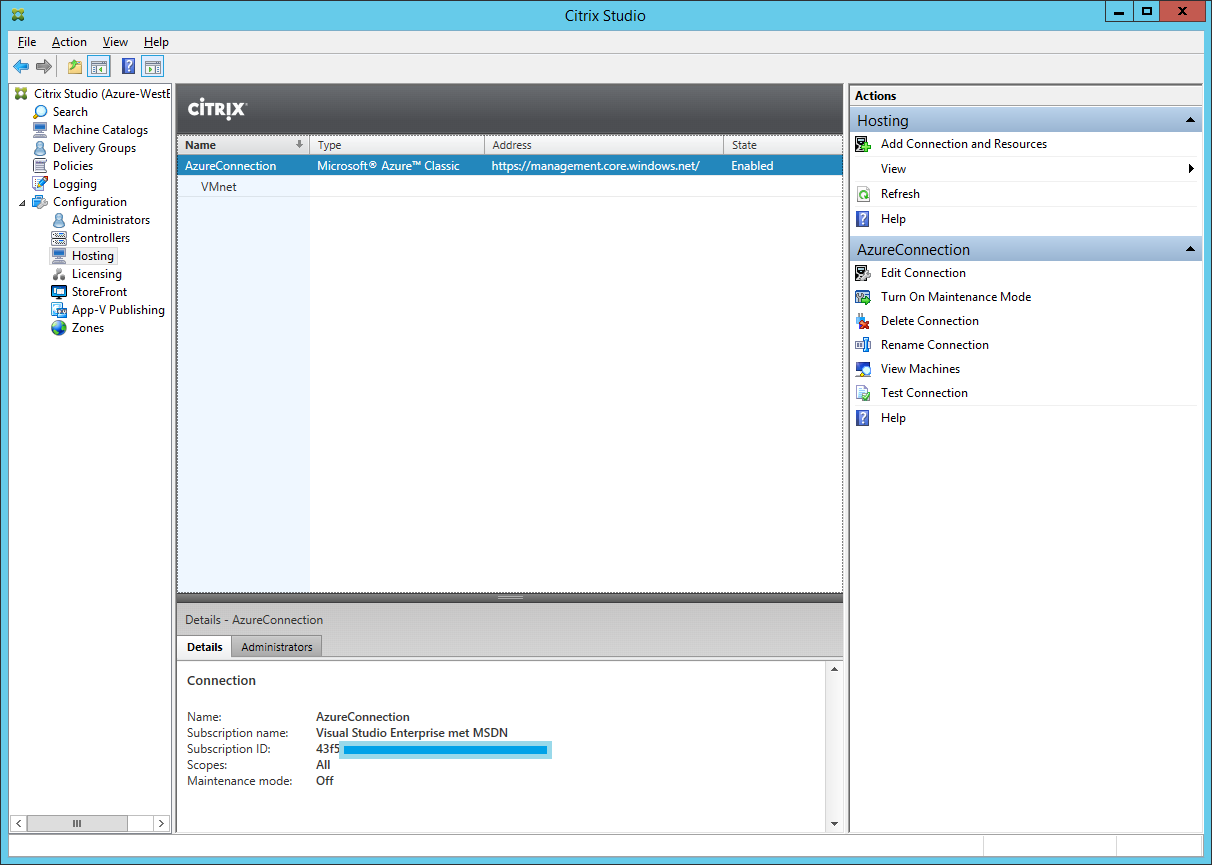Open the Citrix Studio title bar system icon
Viewport: 1212px width, 865px height.
click(x=18, y=15)
